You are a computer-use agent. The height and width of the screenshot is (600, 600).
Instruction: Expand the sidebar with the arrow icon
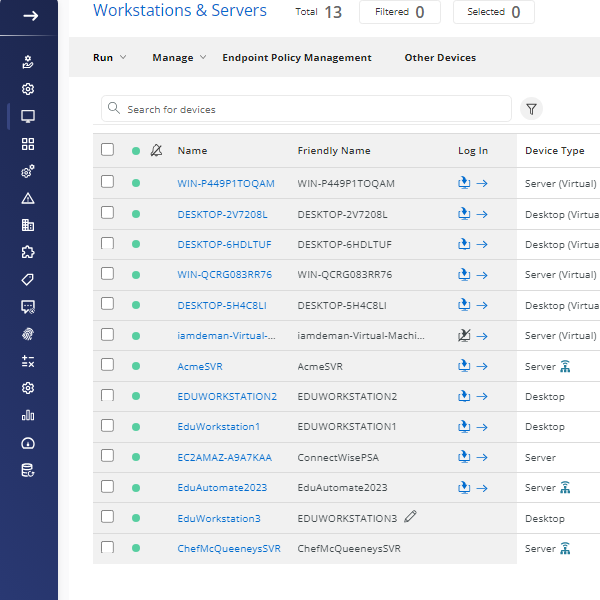30,16
